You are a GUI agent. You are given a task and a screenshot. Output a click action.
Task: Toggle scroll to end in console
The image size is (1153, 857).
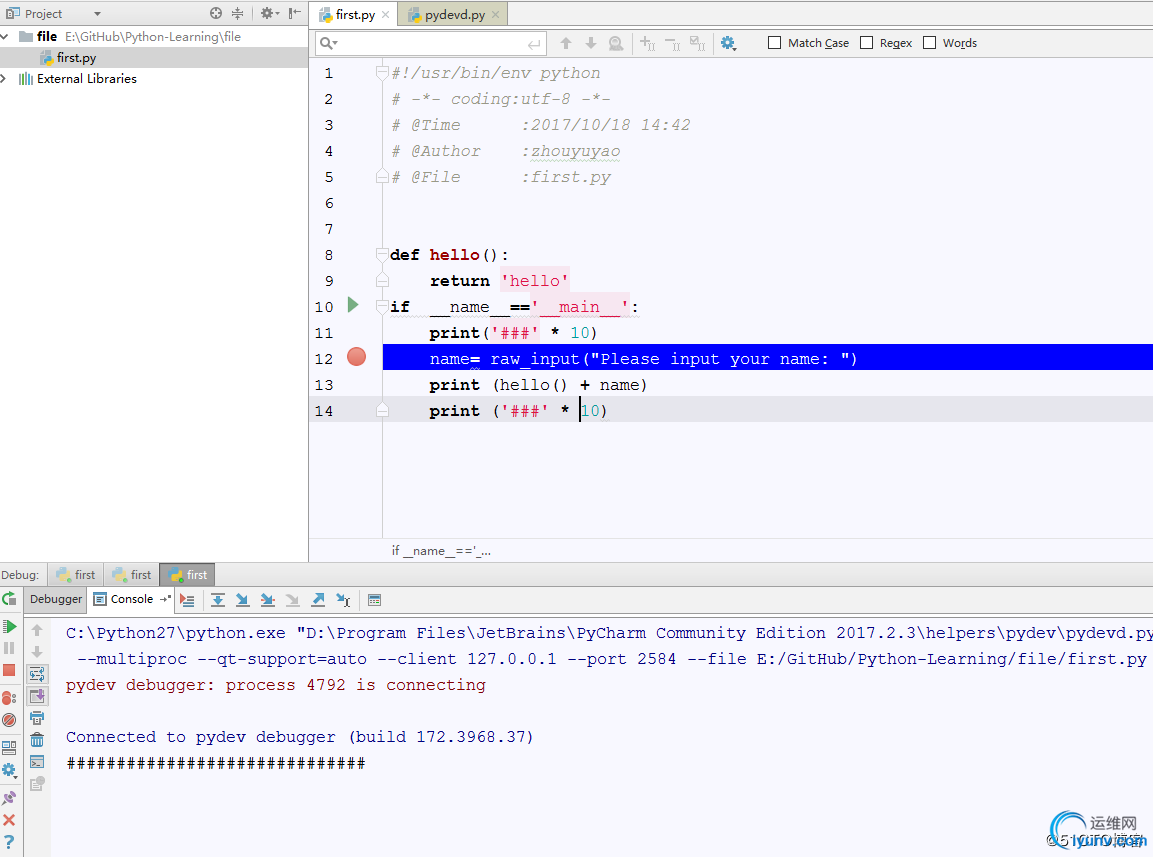point(37,696)
